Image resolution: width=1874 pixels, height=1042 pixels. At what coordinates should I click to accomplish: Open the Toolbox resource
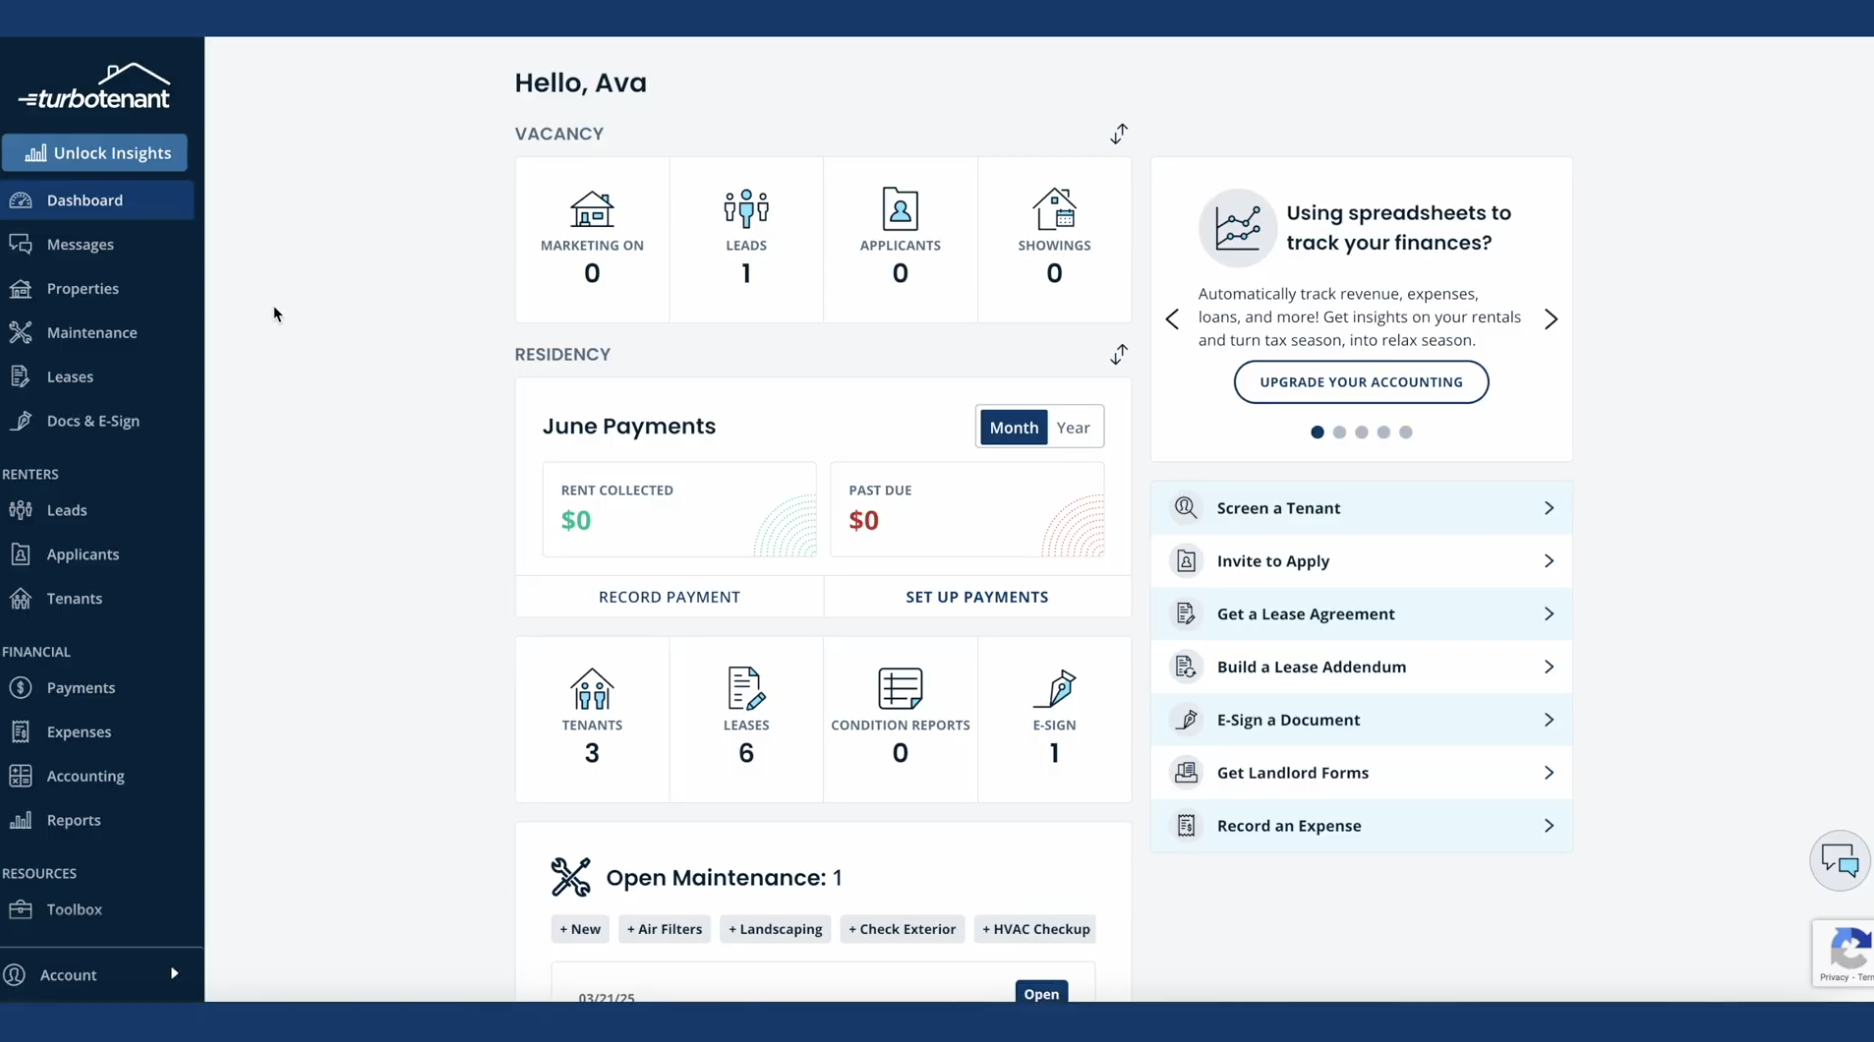coord(75,909)
